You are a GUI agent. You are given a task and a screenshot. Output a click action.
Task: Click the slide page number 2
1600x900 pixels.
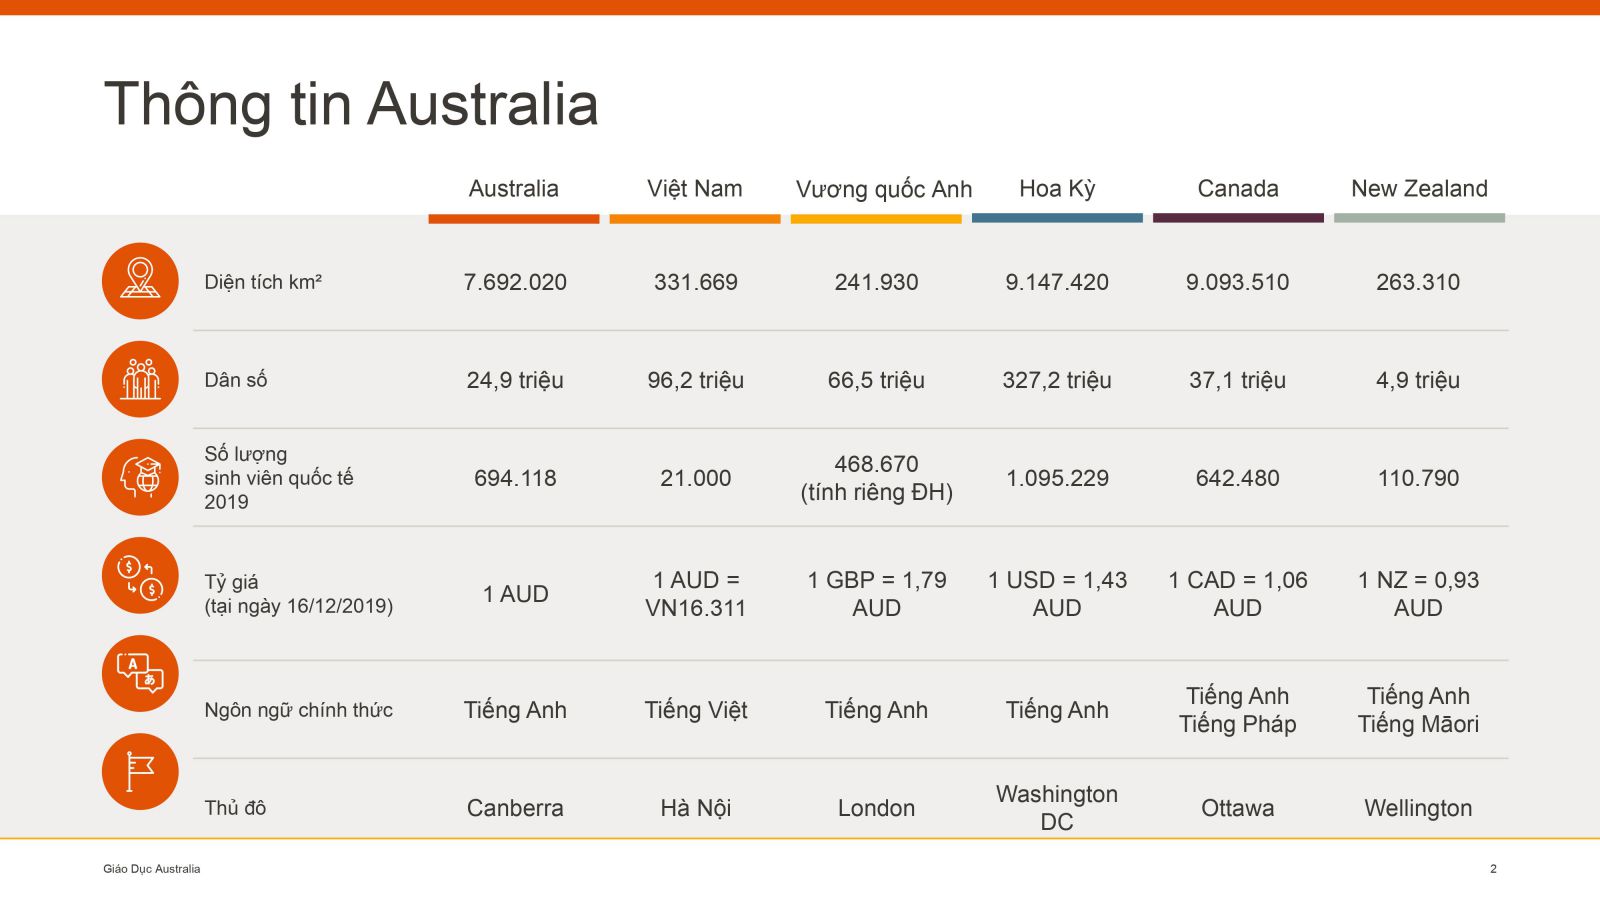pos(1493,869)
